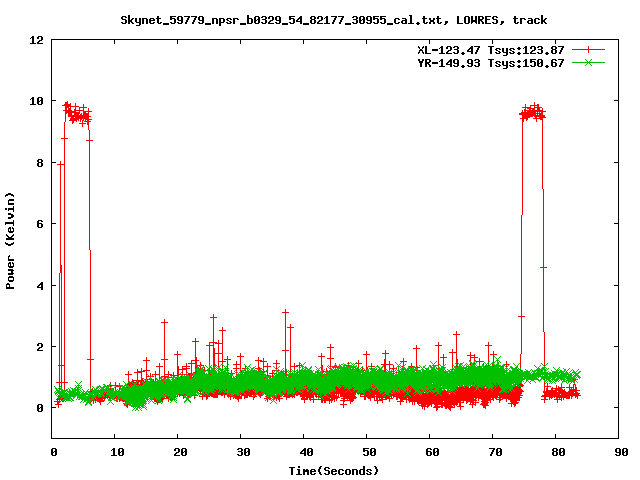The image size is (640, 480).
Task: Click the x-axis tick label 70
Action: click(x=496, y=452)
